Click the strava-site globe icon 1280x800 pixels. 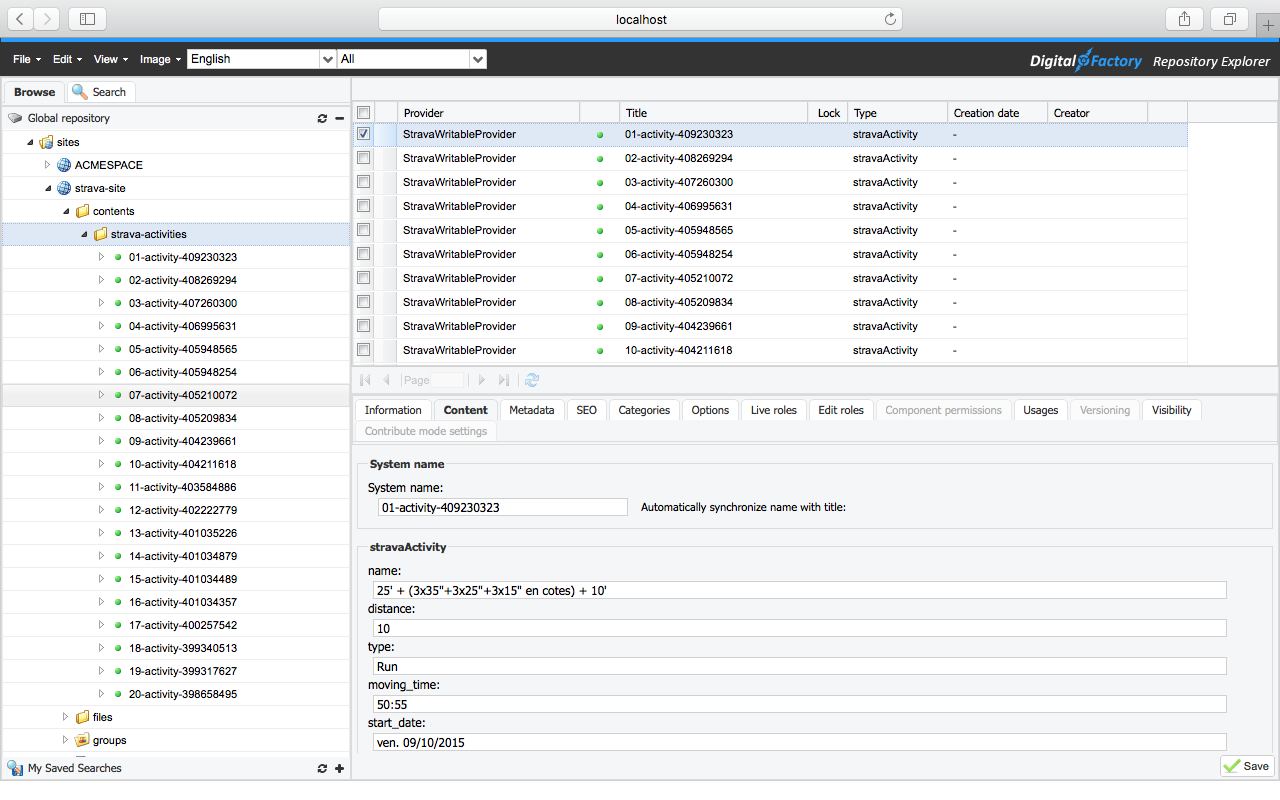coord(64,188)
